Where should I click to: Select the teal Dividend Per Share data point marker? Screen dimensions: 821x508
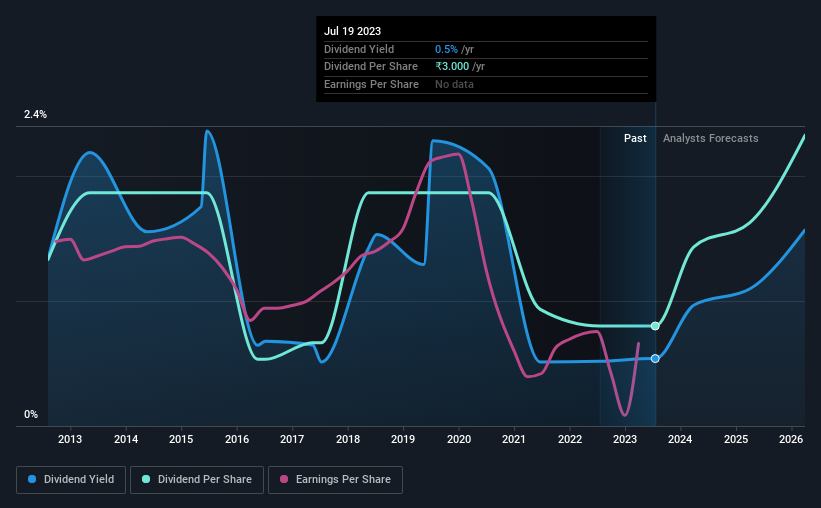pyautogui.click(x=655, y=326)
